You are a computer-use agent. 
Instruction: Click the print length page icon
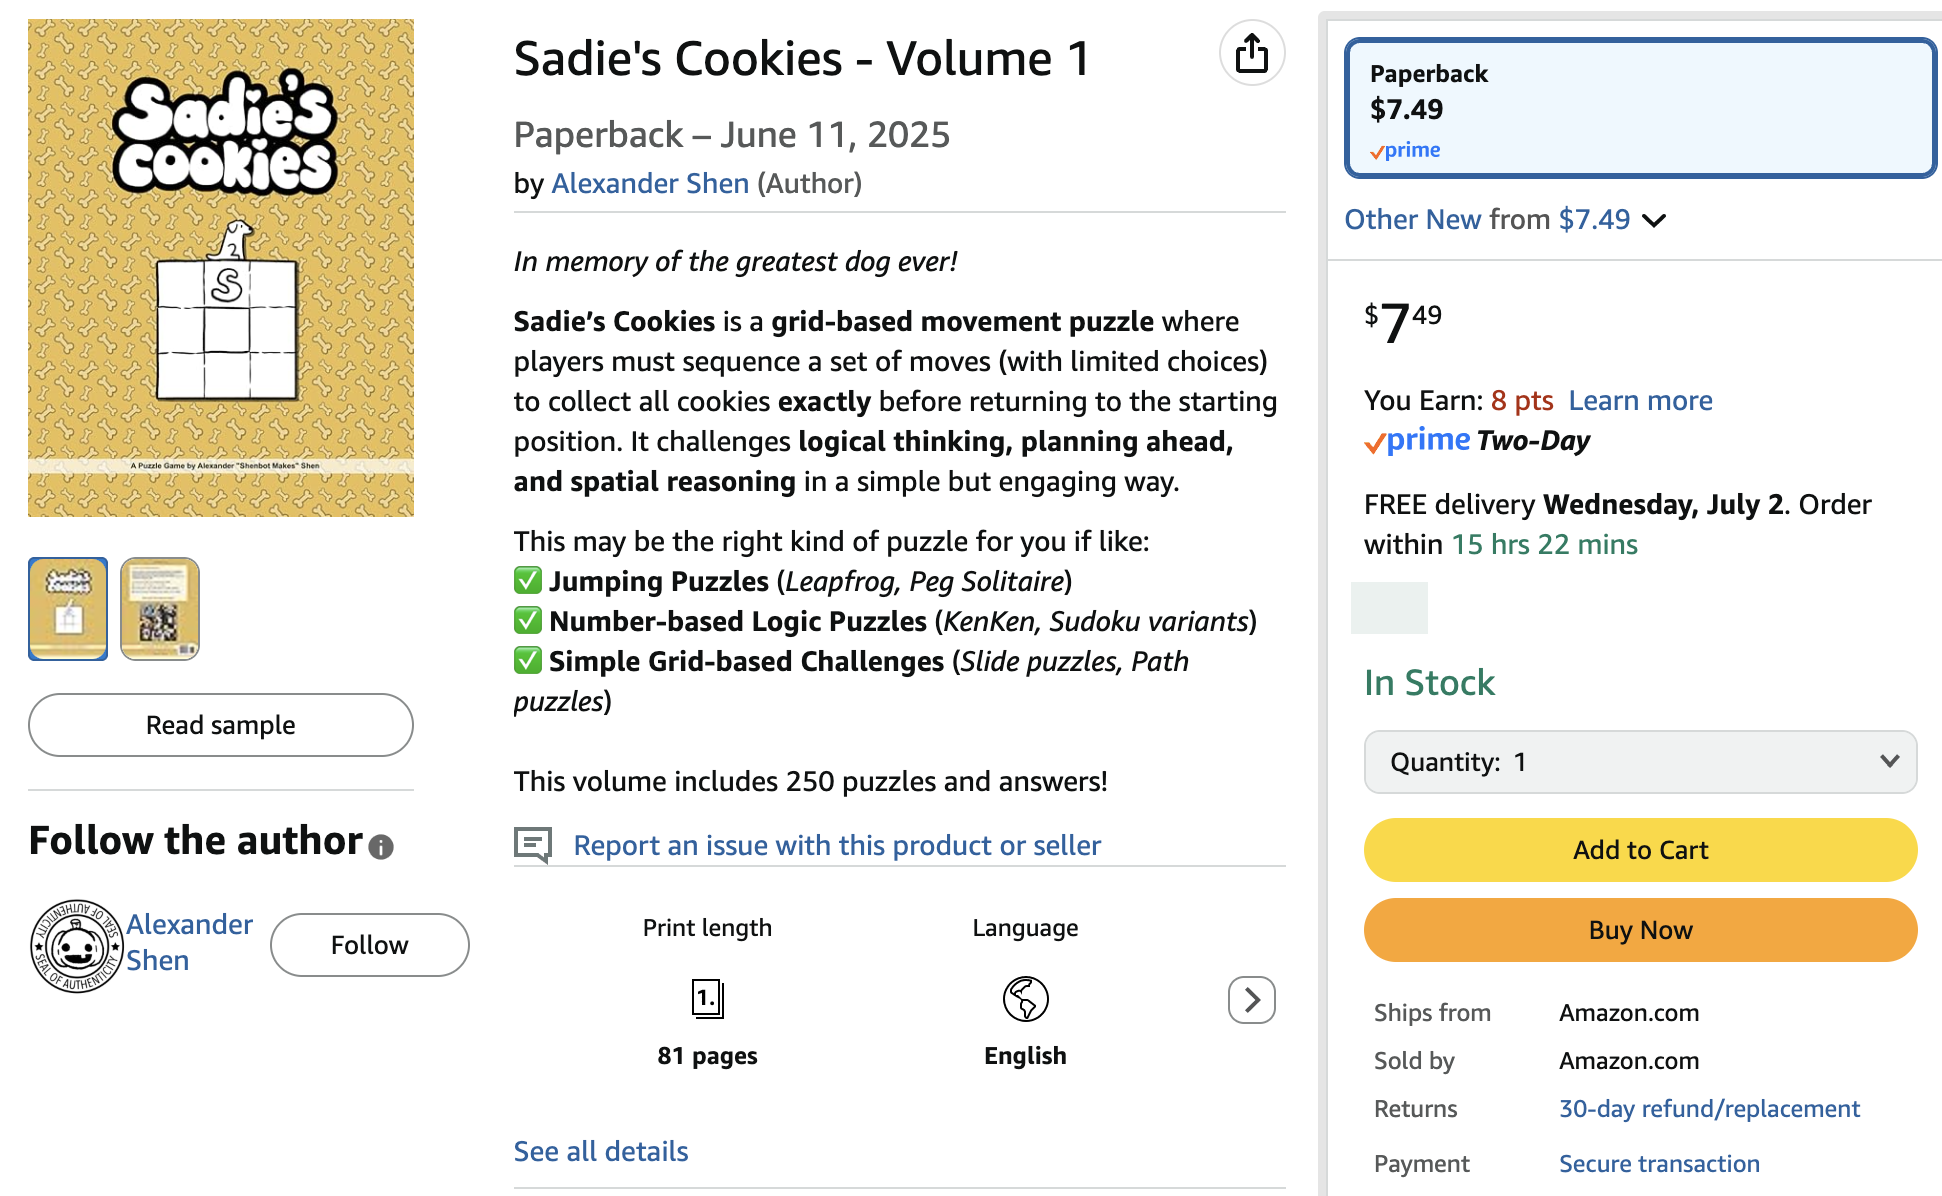(707, 998)
